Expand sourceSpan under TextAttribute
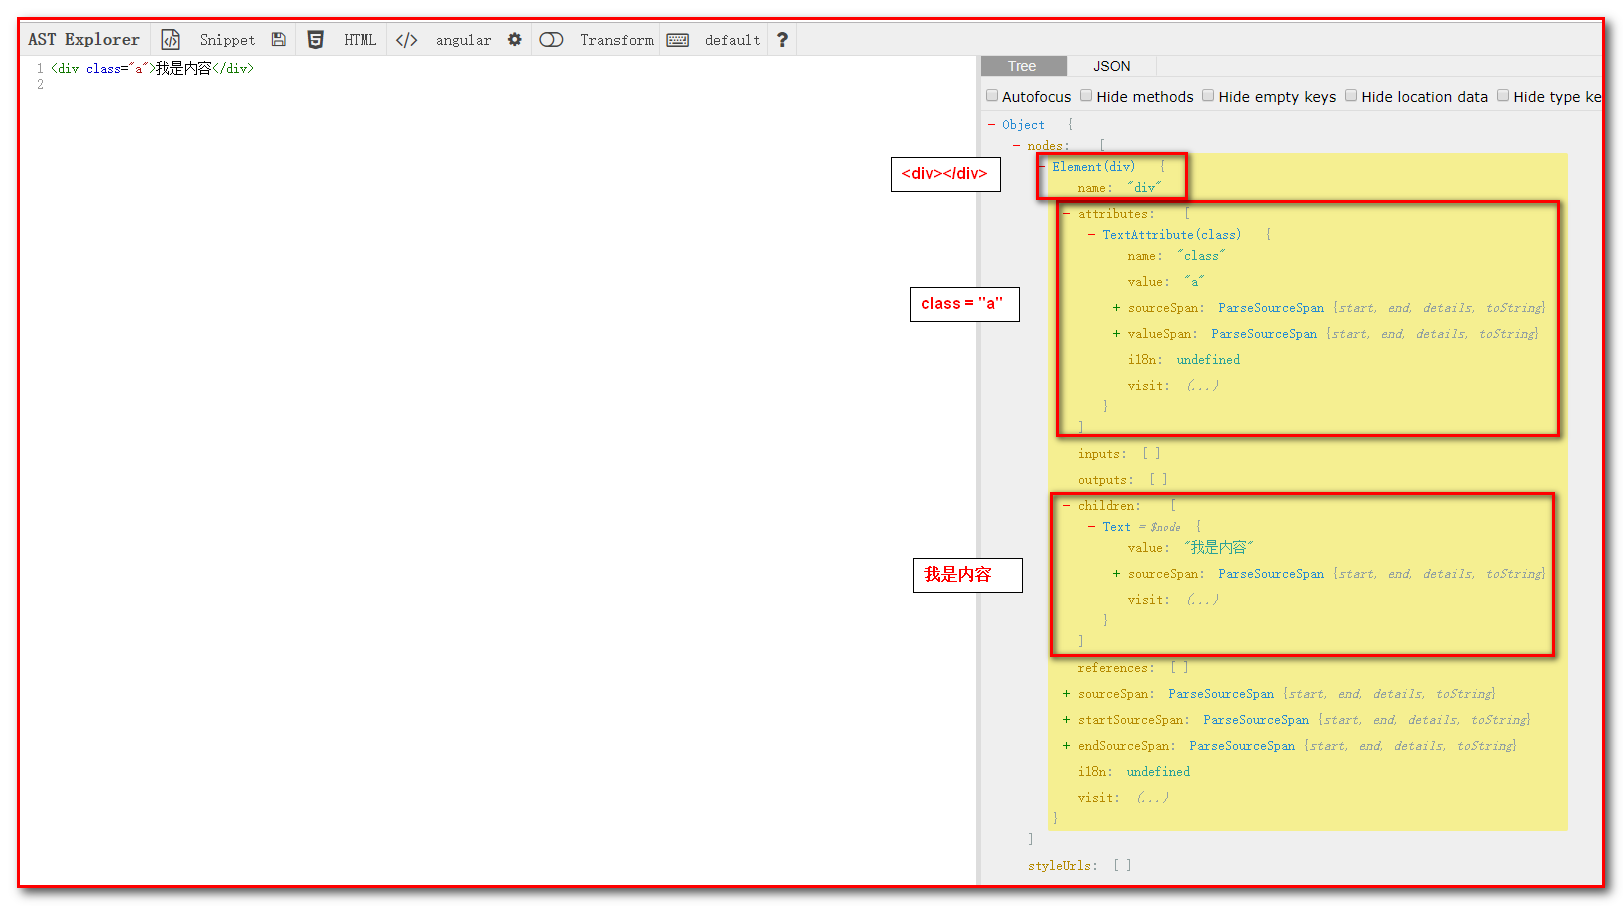This screenshot has width=1623, height=906. (1116, 308)
